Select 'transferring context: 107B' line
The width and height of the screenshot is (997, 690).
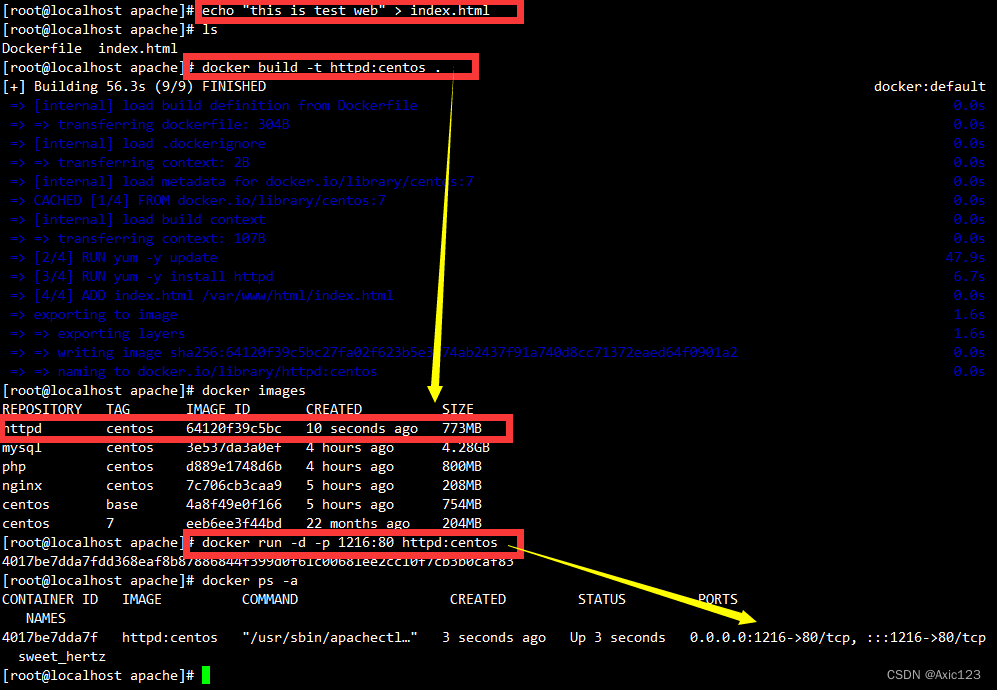tap(162, 238)
